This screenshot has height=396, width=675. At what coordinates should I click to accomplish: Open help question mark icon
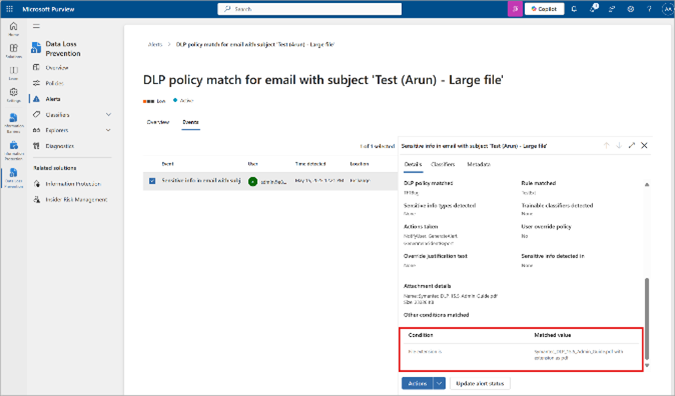[x=649, y=9]
